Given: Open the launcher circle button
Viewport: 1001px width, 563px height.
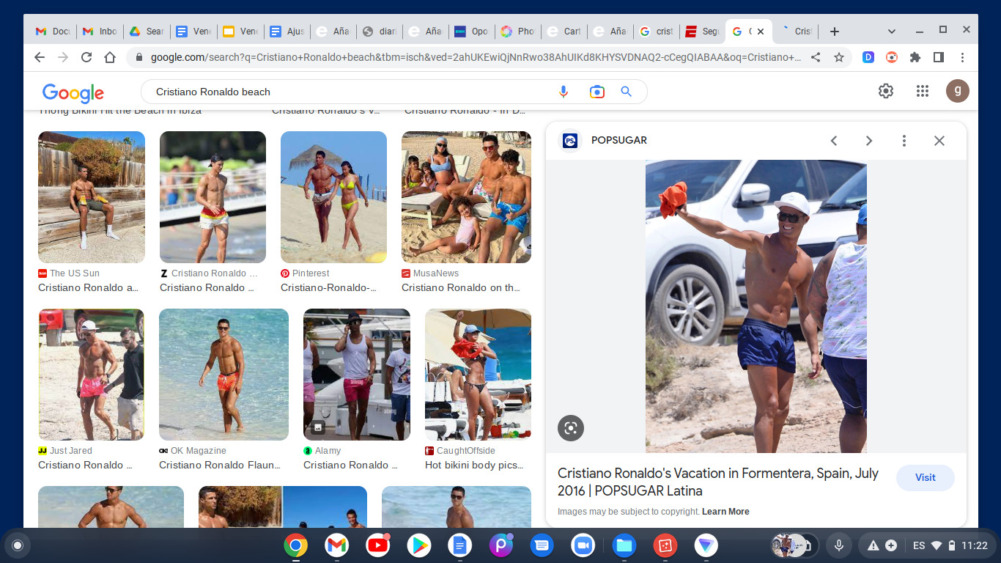Looking at the screenshot, I should pos(17,545).
